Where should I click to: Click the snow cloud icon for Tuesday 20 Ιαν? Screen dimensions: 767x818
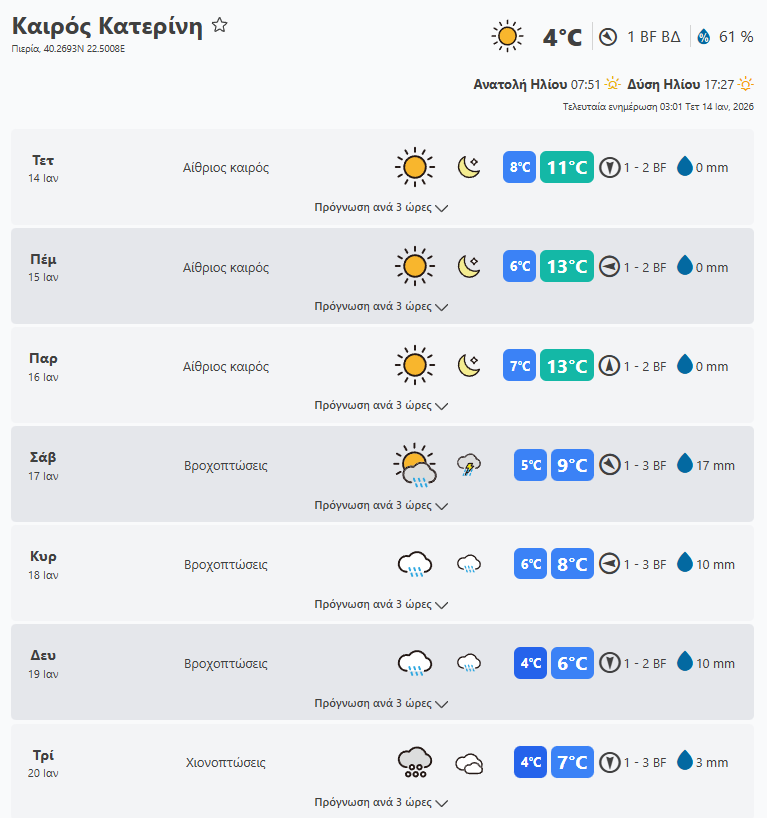pos(414,763)
